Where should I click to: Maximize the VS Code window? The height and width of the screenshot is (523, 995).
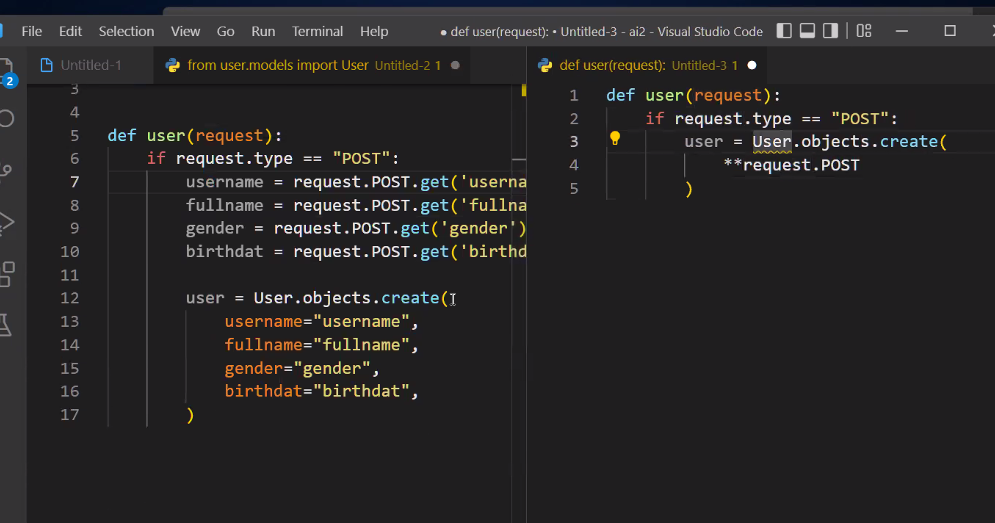click(950, 31)
